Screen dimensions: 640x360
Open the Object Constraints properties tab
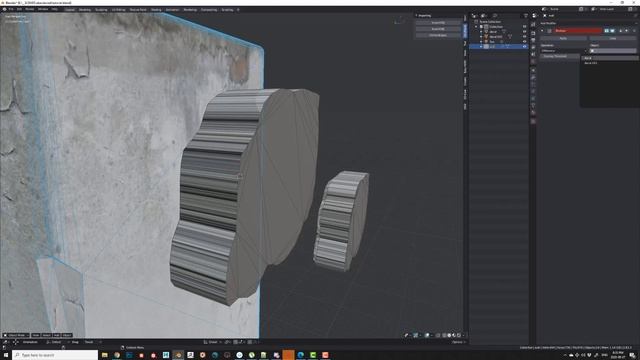point(533,98)
